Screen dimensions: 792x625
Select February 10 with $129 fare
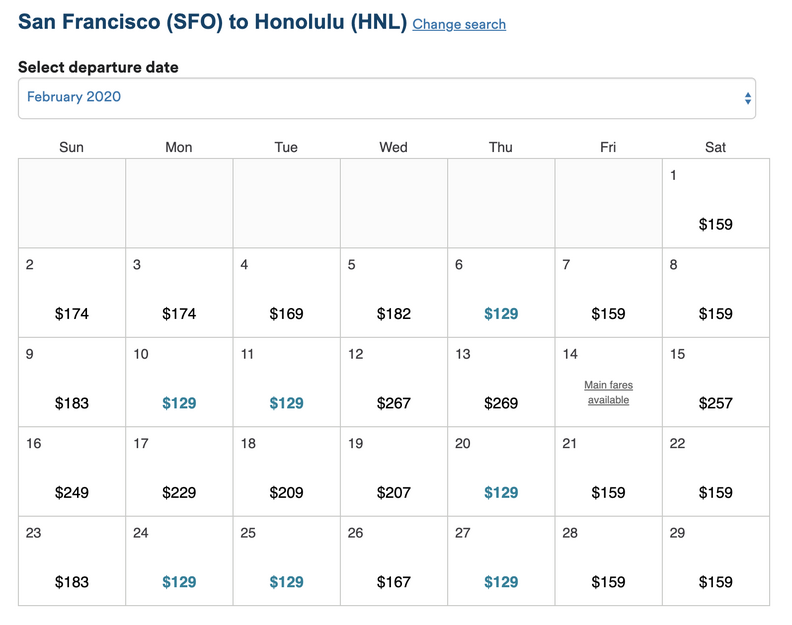pyautogui.click(x=179, y=403)
